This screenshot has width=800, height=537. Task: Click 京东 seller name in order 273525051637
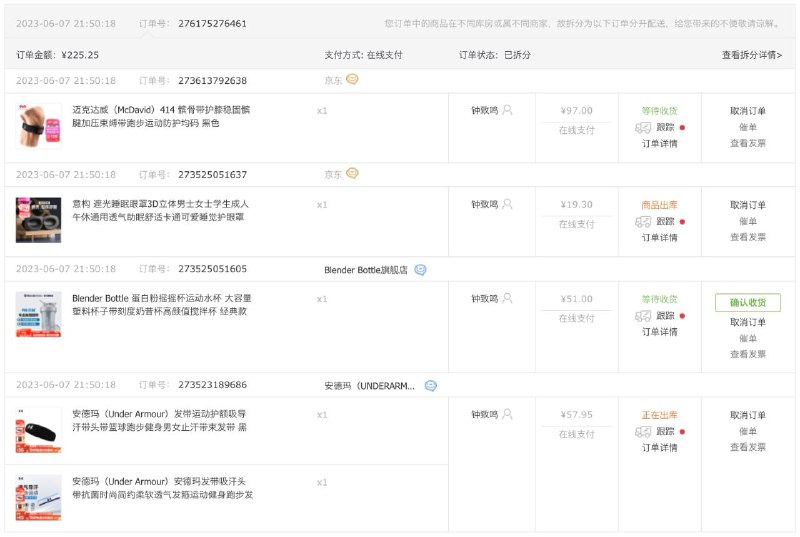333,174
